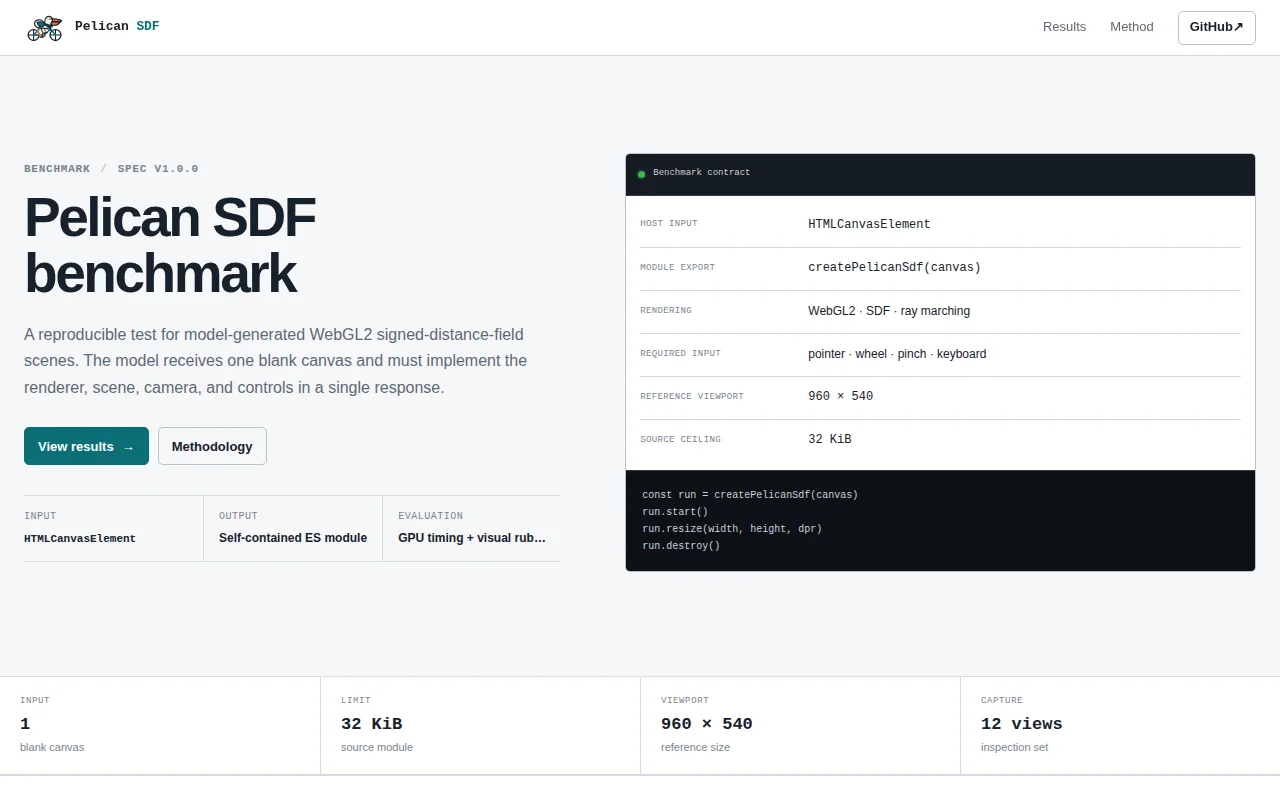Click the blank canvas caption

(x=52, y=748)
